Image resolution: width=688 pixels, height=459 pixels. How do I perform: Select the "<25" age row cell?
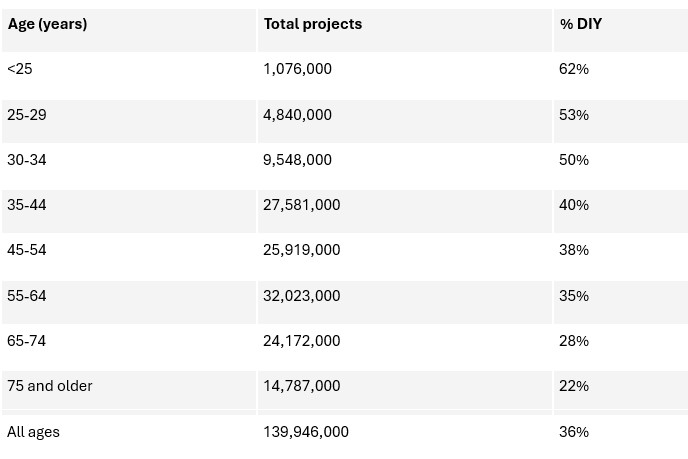point(20,70)
